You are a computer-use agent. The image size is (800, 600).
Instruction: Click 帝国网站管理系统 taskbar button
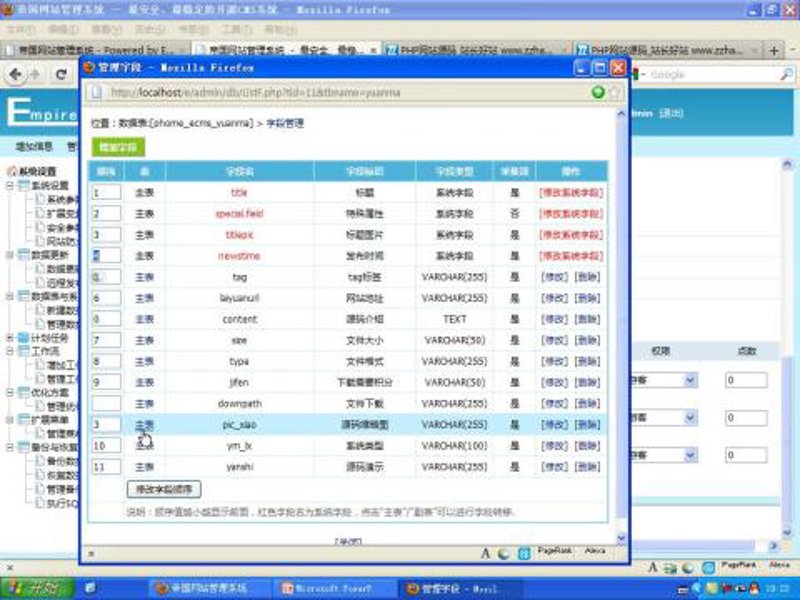209,588
